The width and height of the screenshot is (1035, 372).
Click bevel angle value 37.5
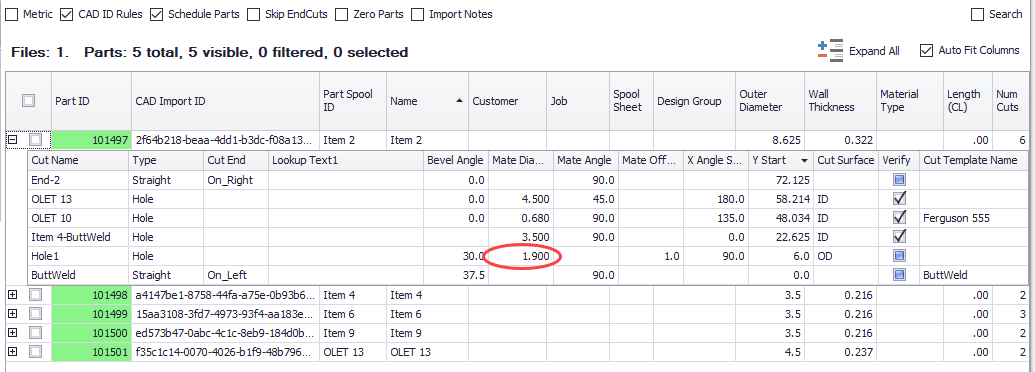pos(455,275)
